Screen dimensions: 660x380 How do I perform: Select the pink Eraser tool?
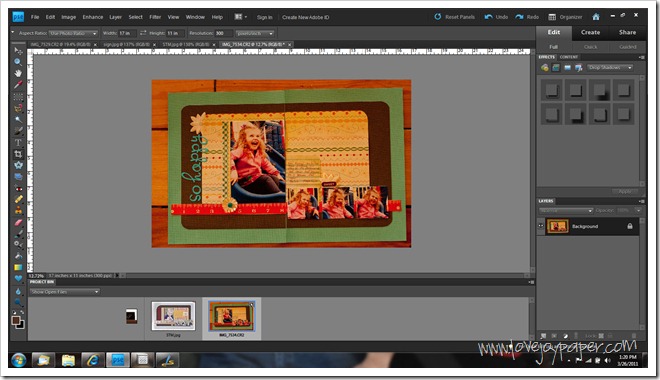pos(18,222)
